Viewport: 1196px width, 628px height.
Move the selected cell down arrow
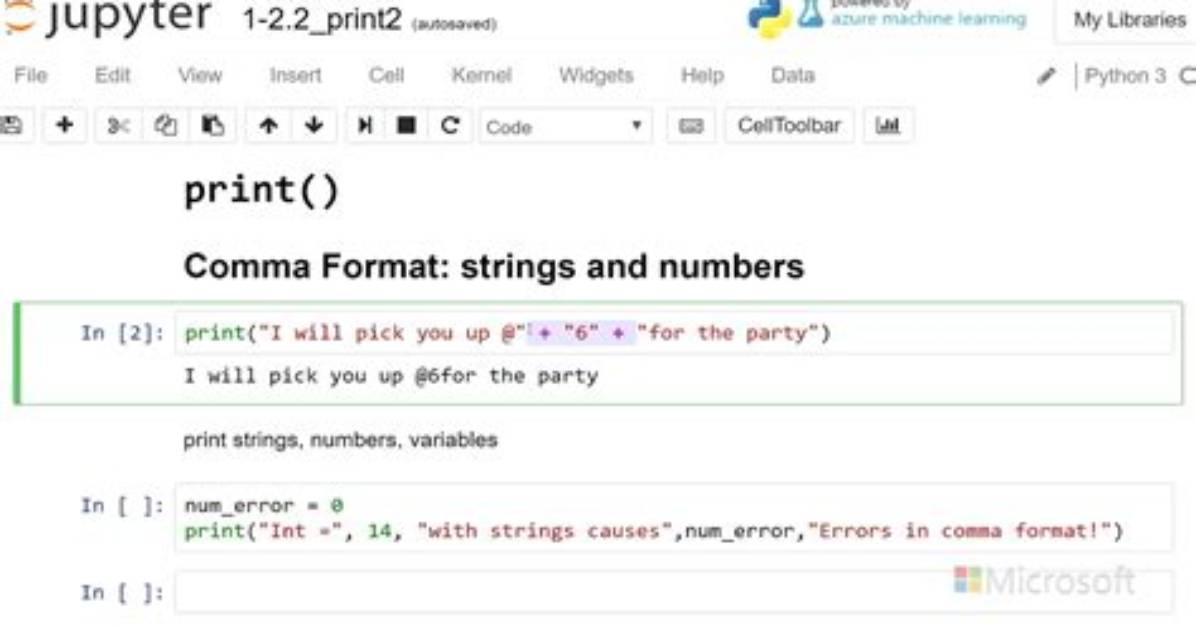pyautogui.click(x=314, y=126)
